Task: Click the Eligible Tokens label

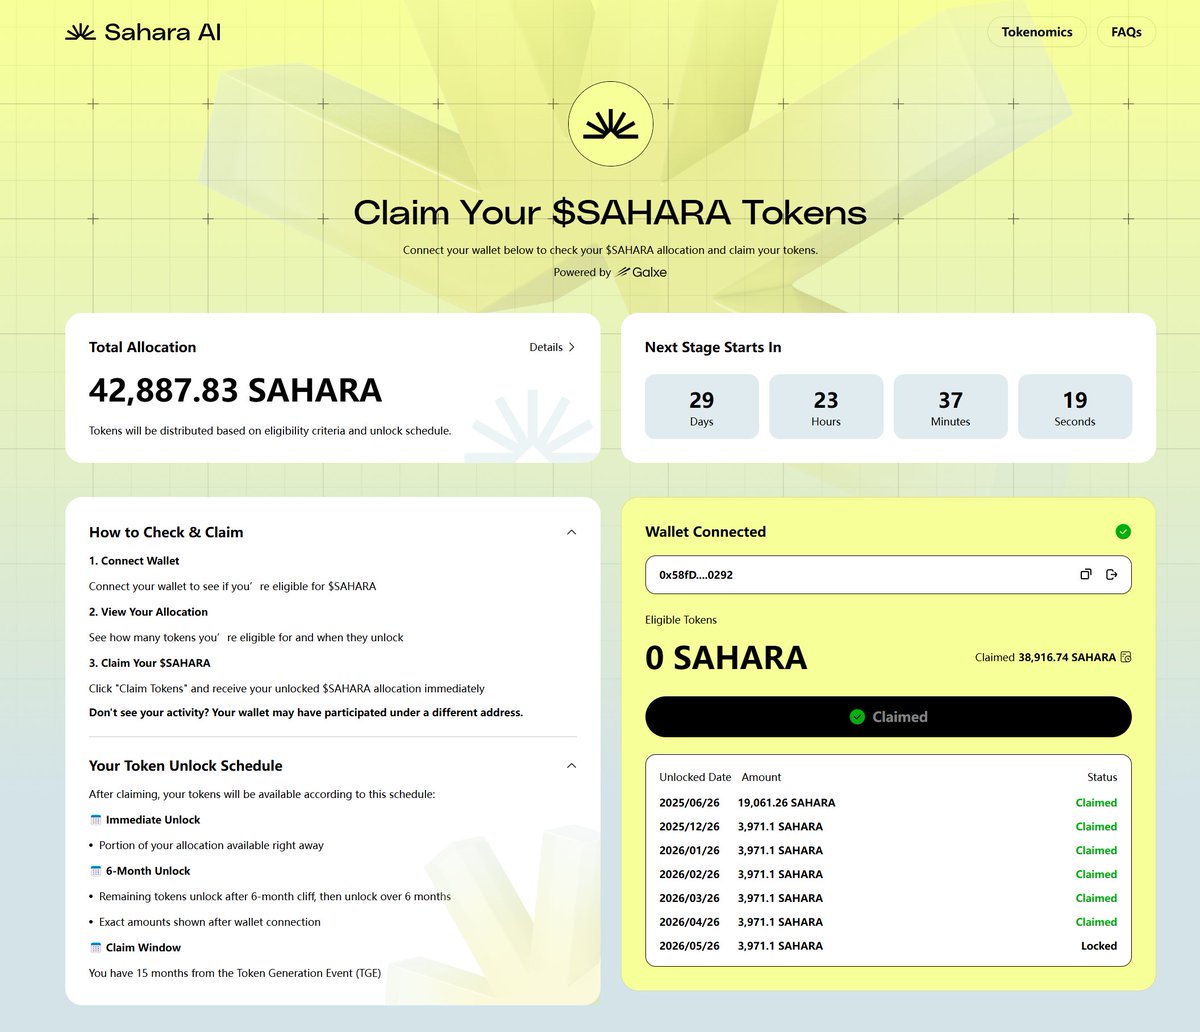Action: [x=681, y=620]
